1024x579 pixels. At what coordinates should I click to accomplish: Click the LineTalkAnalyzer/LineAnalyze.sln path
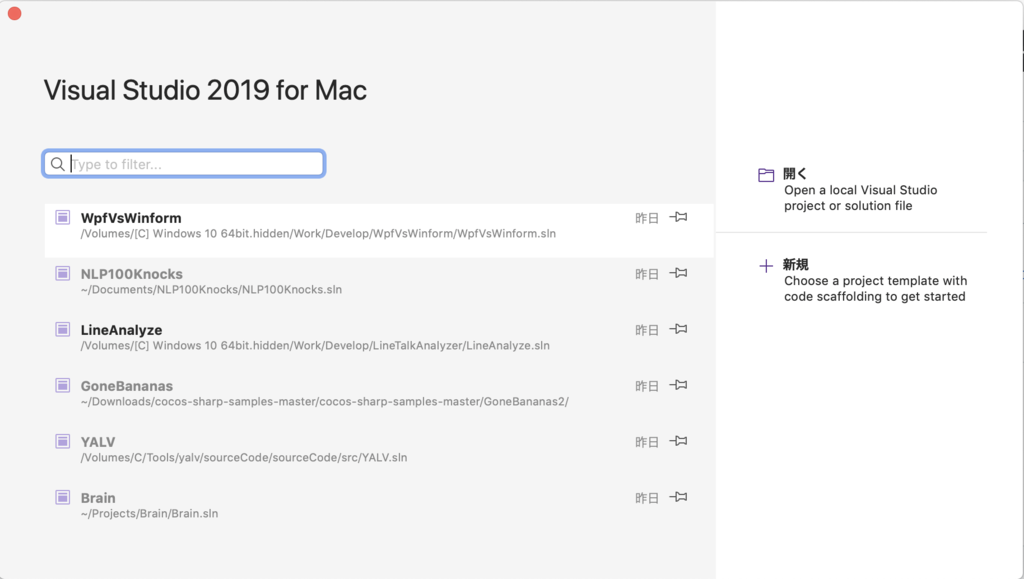pos(315,346)
